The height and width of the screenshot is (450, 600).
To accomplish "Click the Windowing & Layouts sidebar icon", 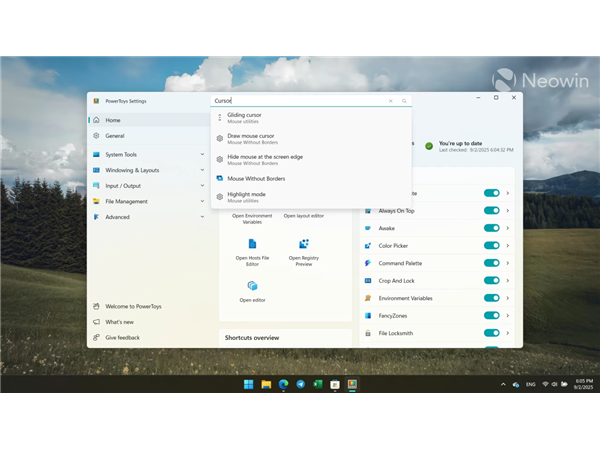I will 96,170.
